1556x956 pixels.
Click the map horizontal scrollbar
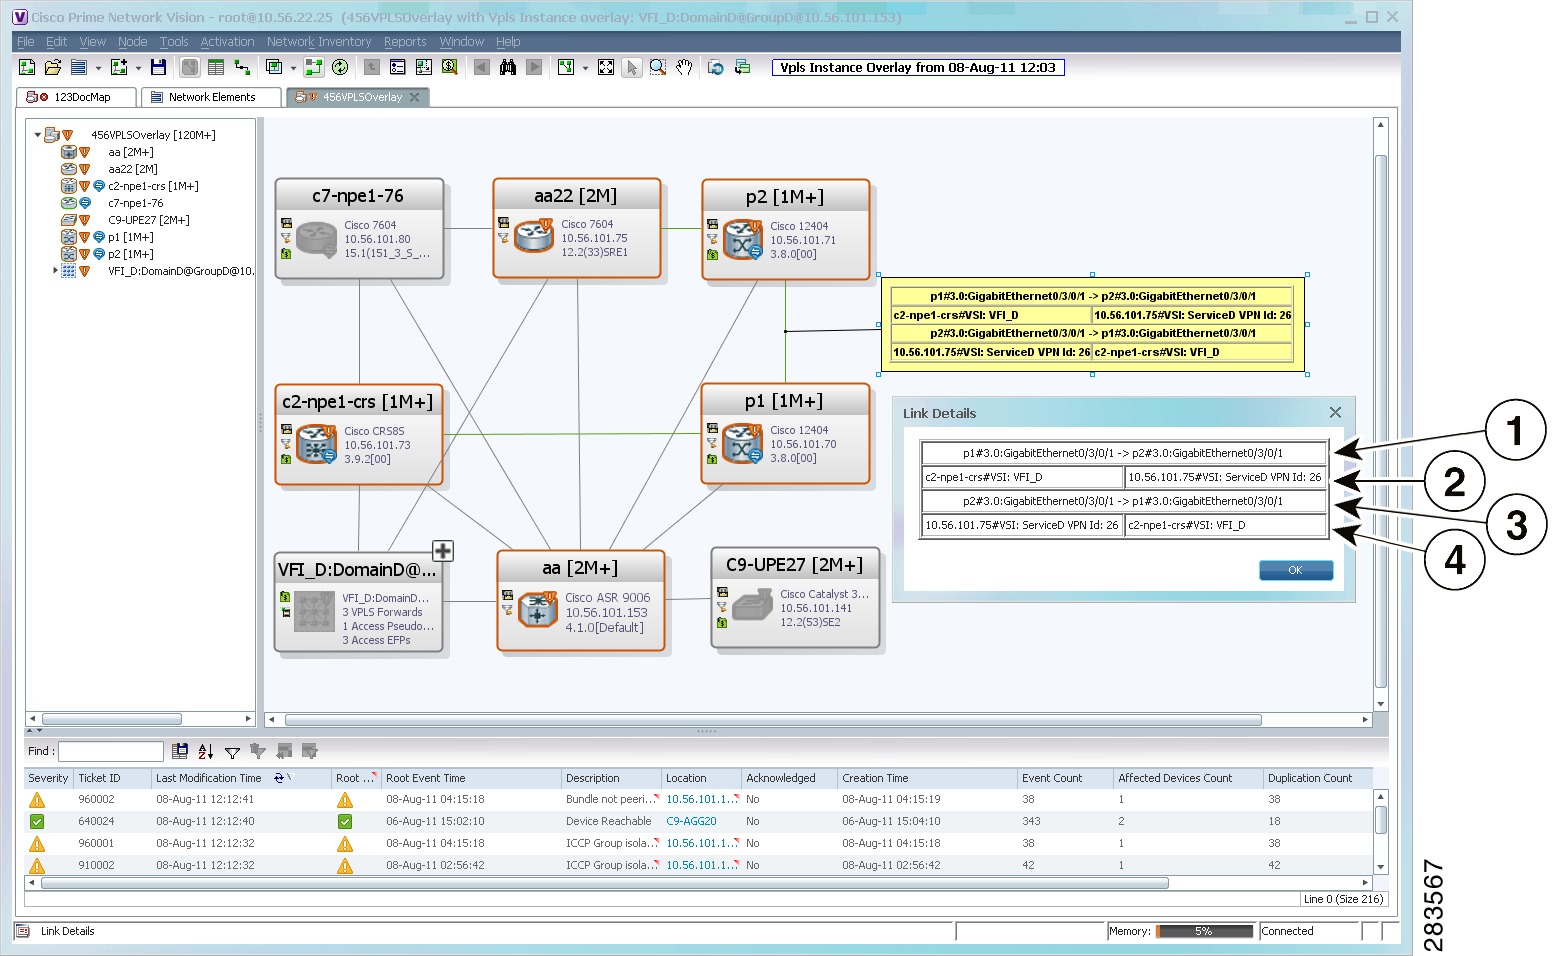tap(772, 719)
